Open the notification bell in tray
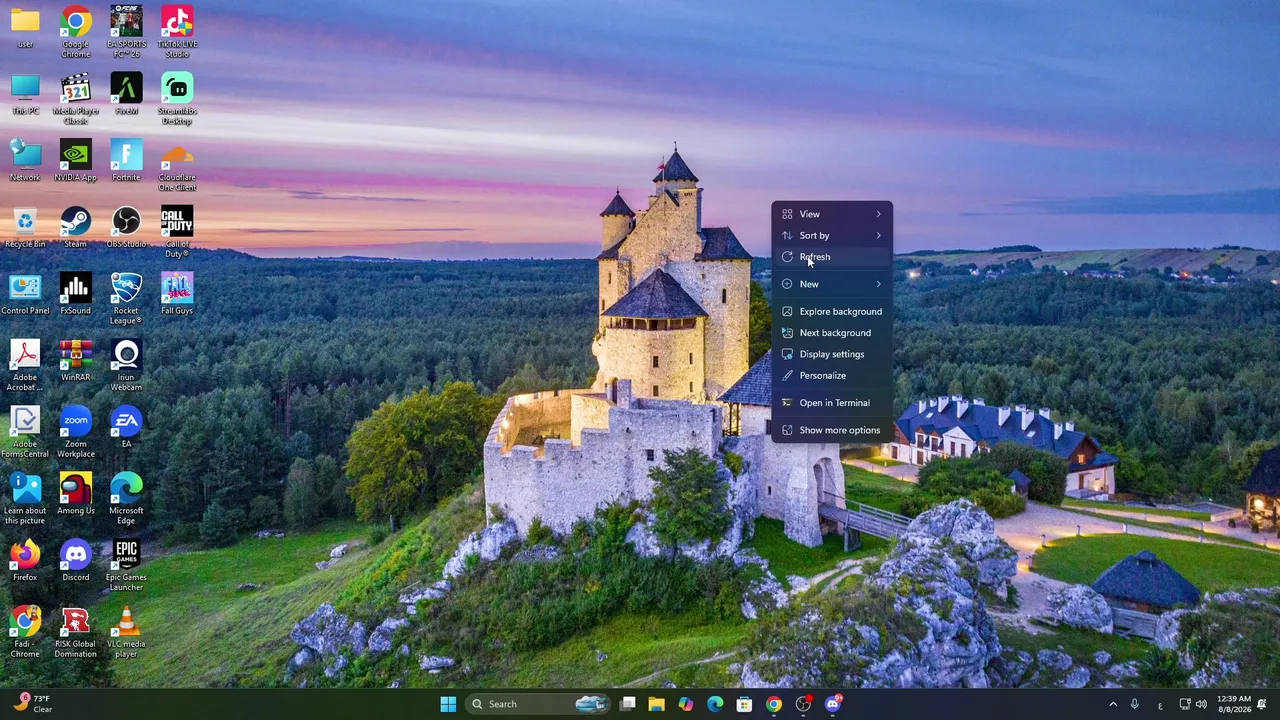The width and height of the screenshot is (1280, 720). tap(1262, 704)
